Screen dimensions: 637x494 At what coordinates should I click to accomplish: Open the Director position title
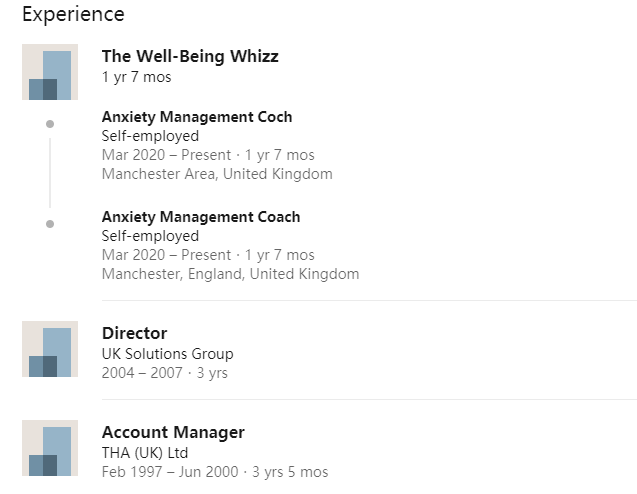click(134, 333)
